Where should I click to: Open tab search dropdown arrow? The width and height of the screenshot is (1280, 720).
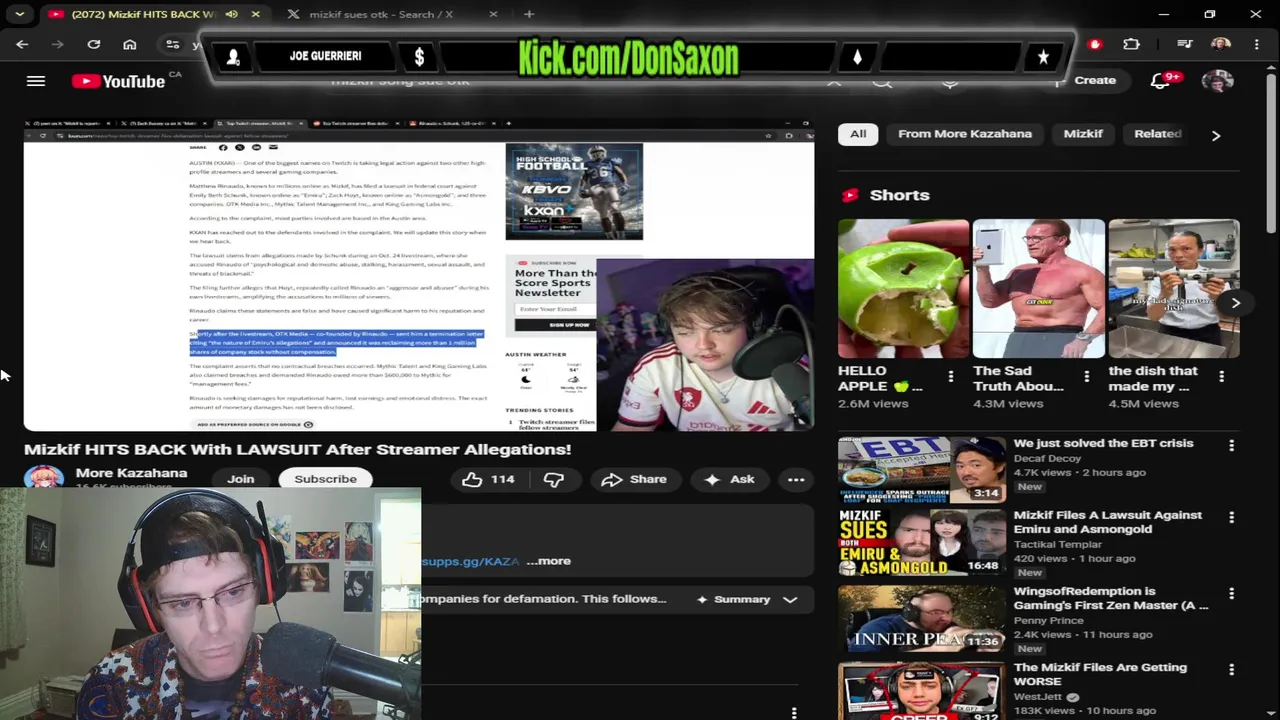19,14
